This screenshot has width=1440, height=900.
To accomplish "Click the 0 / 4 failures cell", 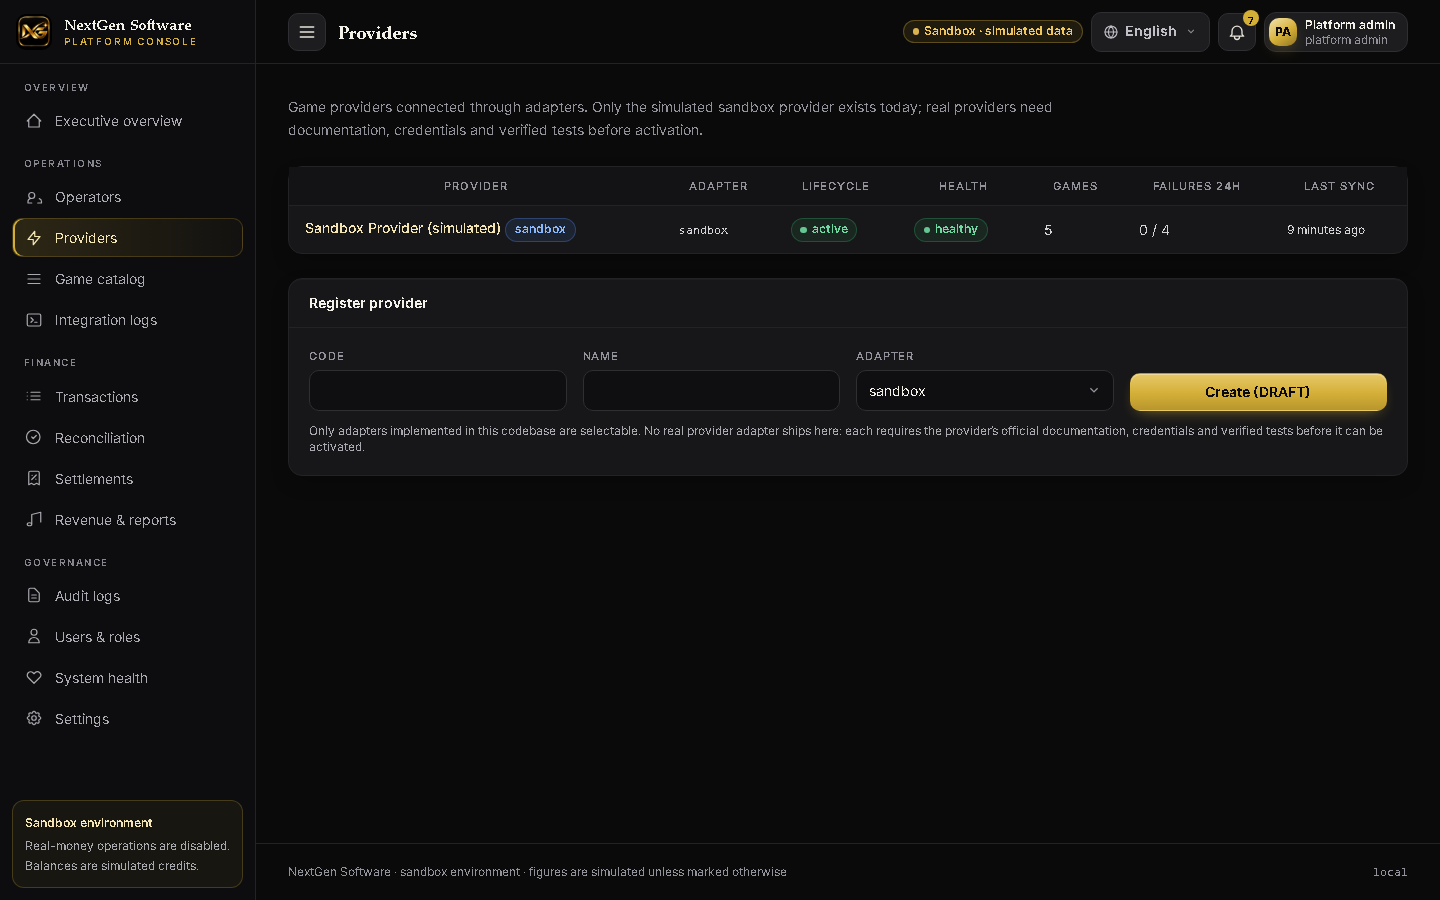I will pyautogui.click(x=1154, y=230).
